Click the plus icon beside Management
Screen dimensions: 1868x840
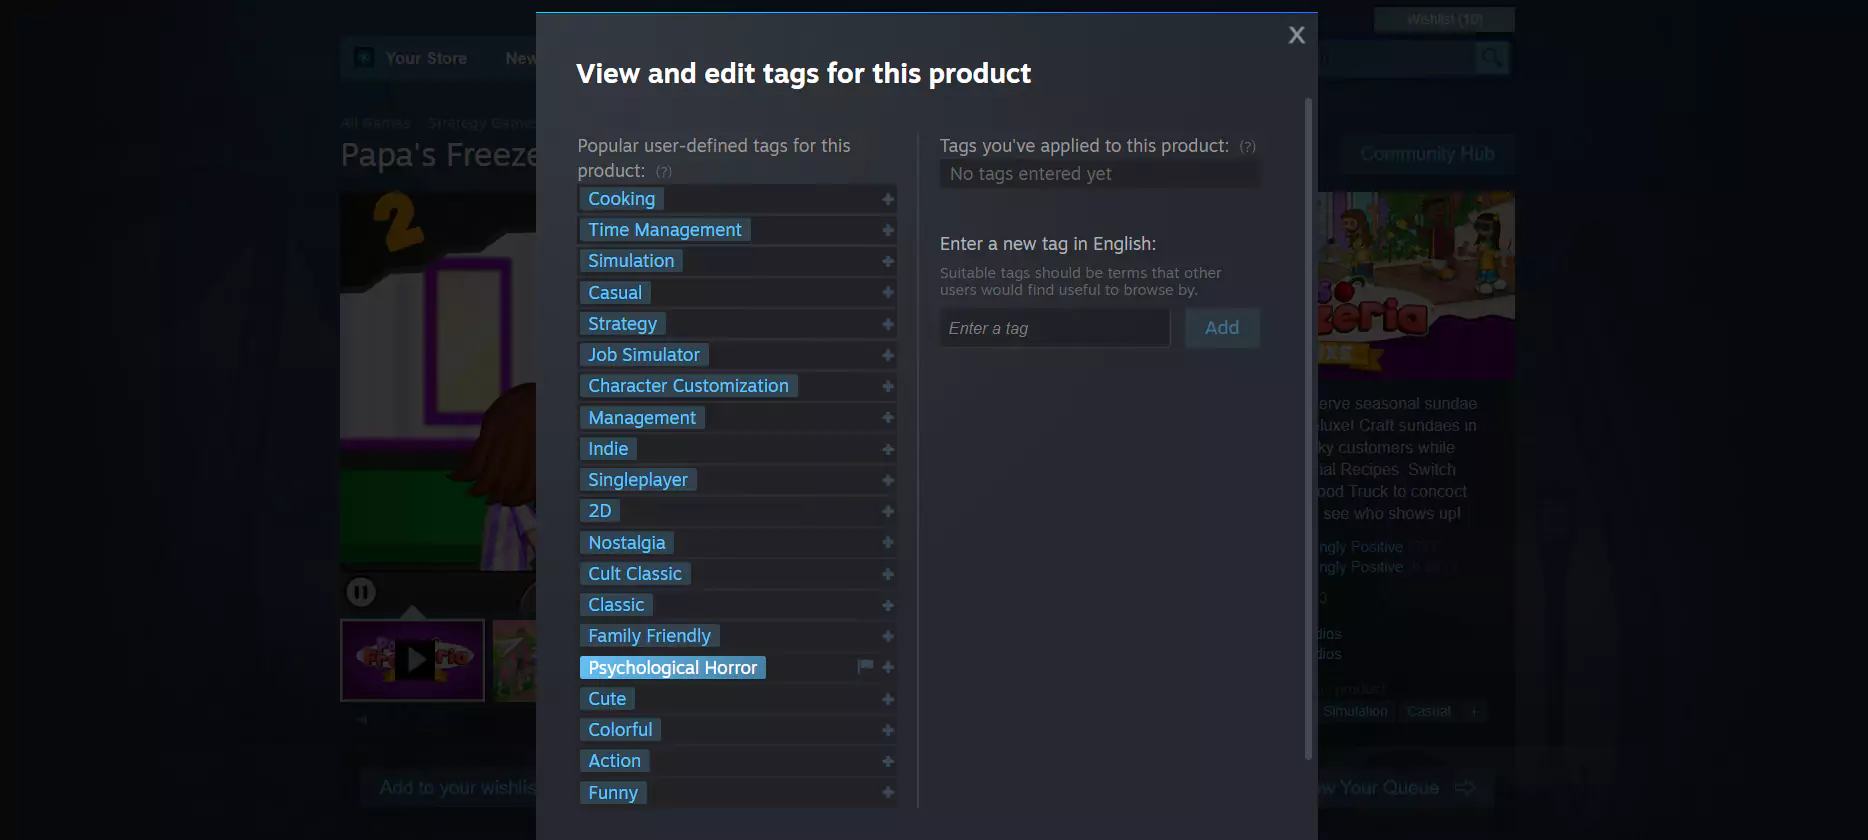(887, 418)
